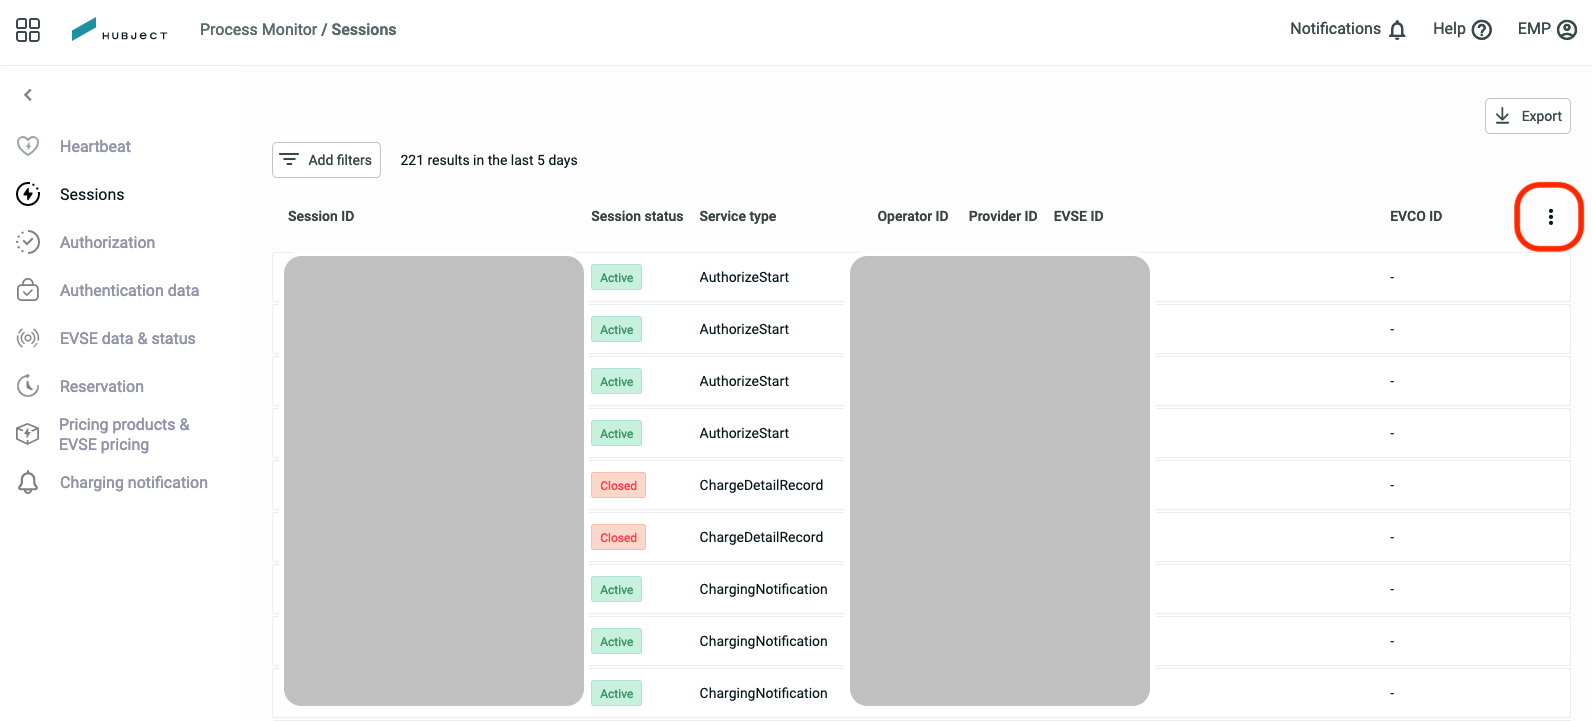
Task: Open Heartbeat page from sidebar
Action: click(95, 146)
